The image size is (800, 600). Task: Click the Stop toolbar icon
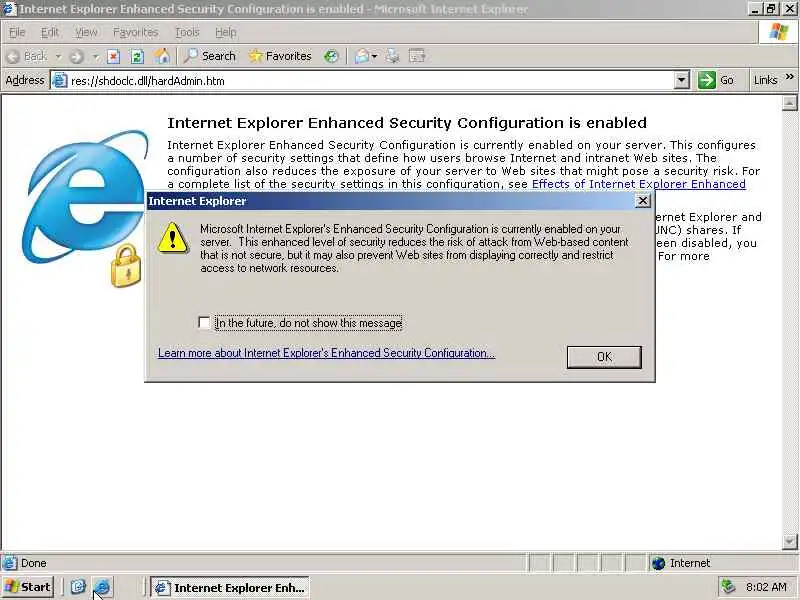(113, 56)
